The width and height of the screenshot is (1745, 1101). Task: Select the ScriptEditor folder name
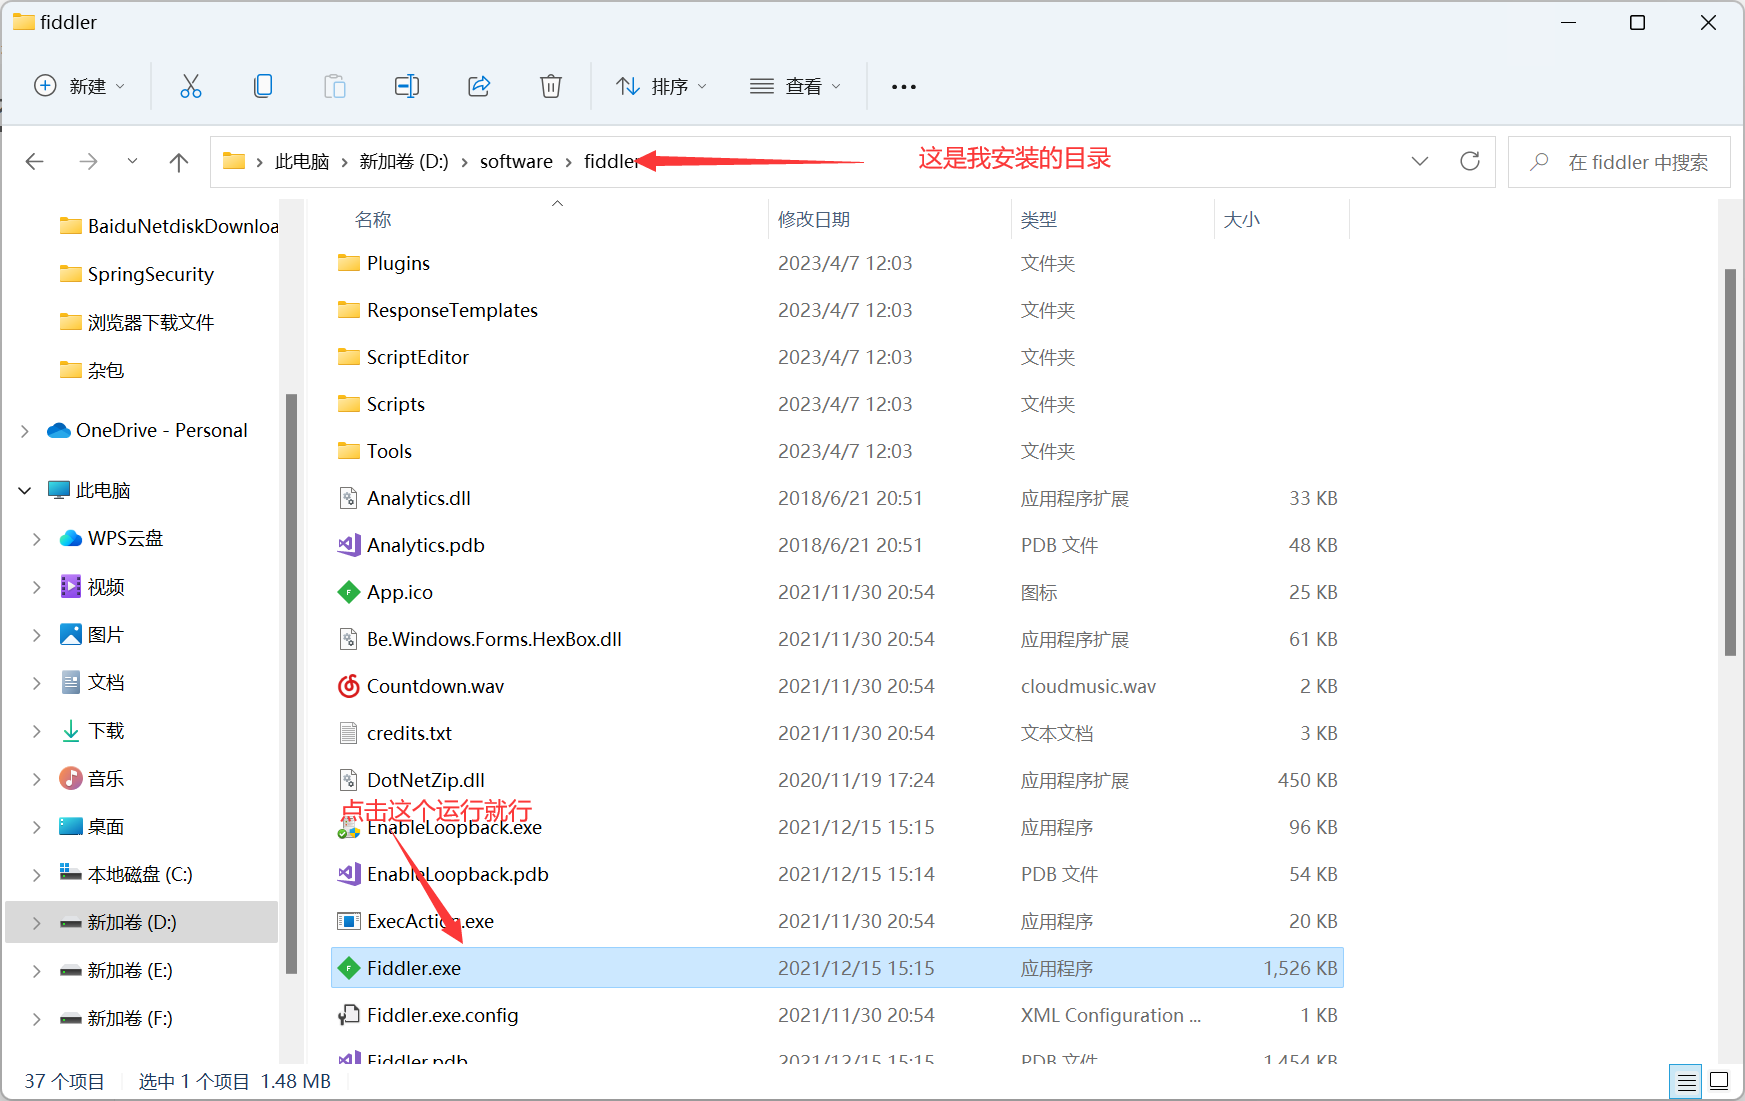[x=418, y=357]
